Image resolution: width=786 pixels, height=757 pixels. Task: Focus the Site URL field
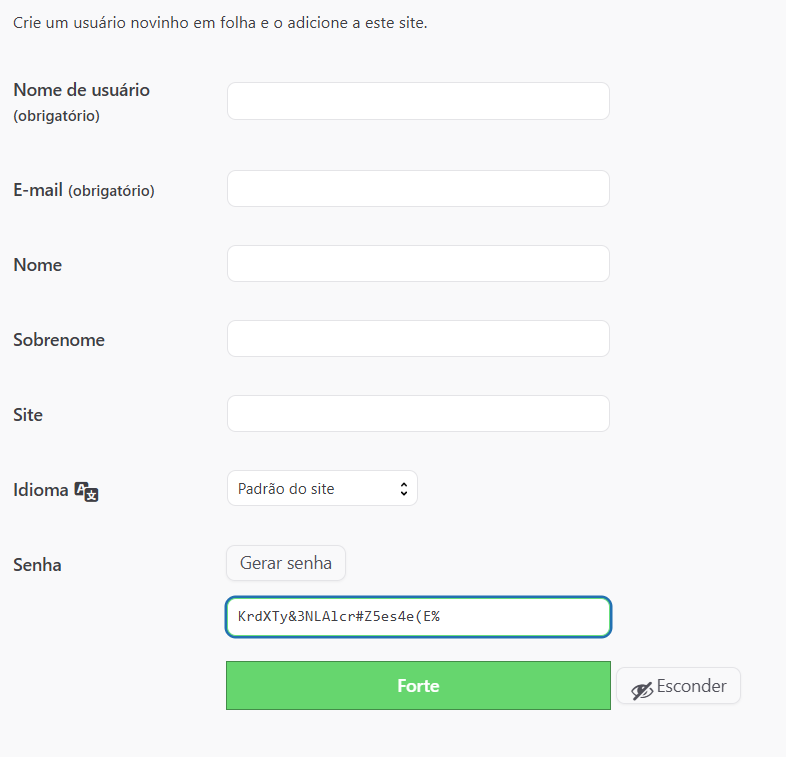pyautogui.click(x=418, y=414)
